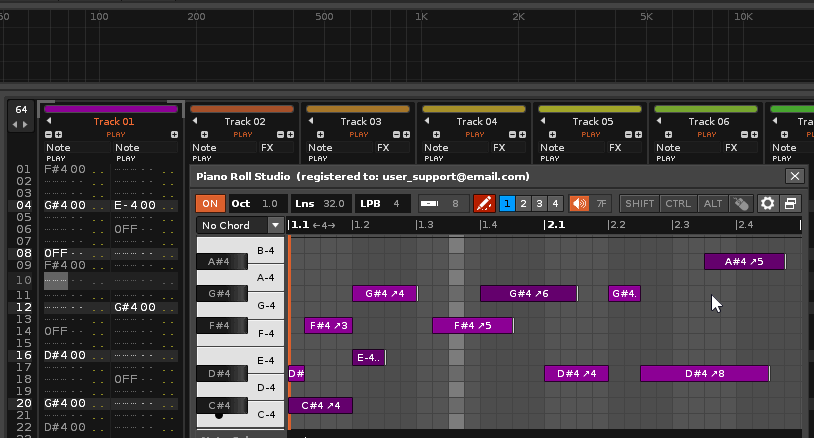Turn off the piano roll ON button
The height and width of the screenshot is (438, 814).
pos(210,203)
